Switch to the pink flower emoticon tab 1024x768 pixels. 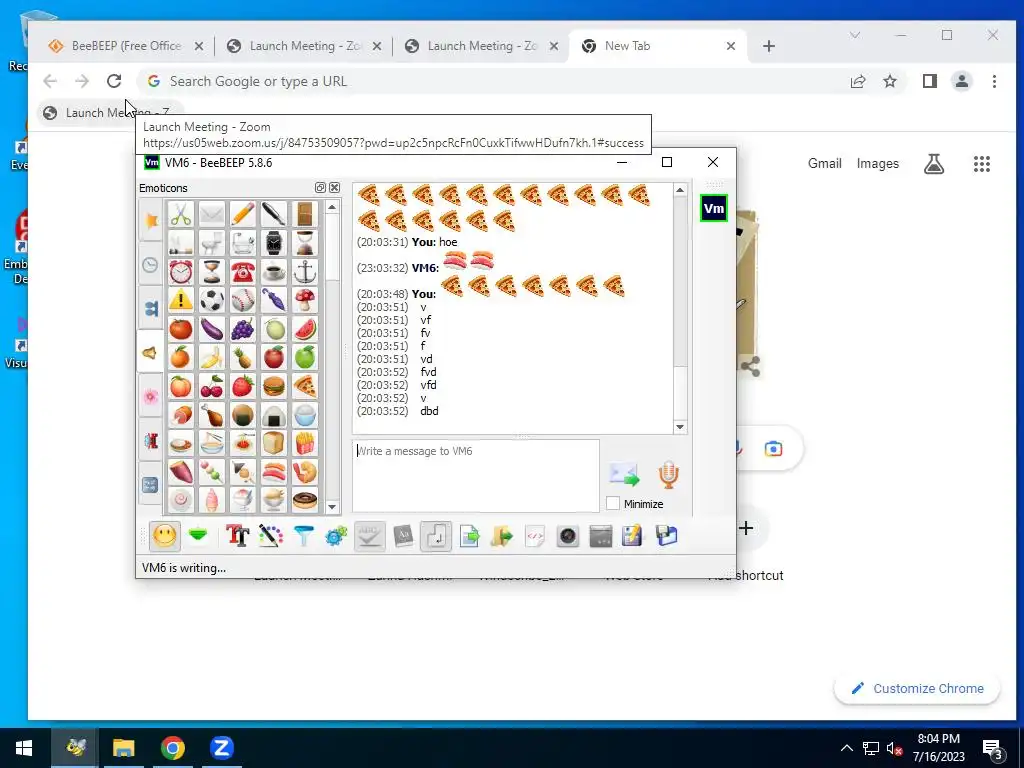pyautogui.click(x=150, y=396)
